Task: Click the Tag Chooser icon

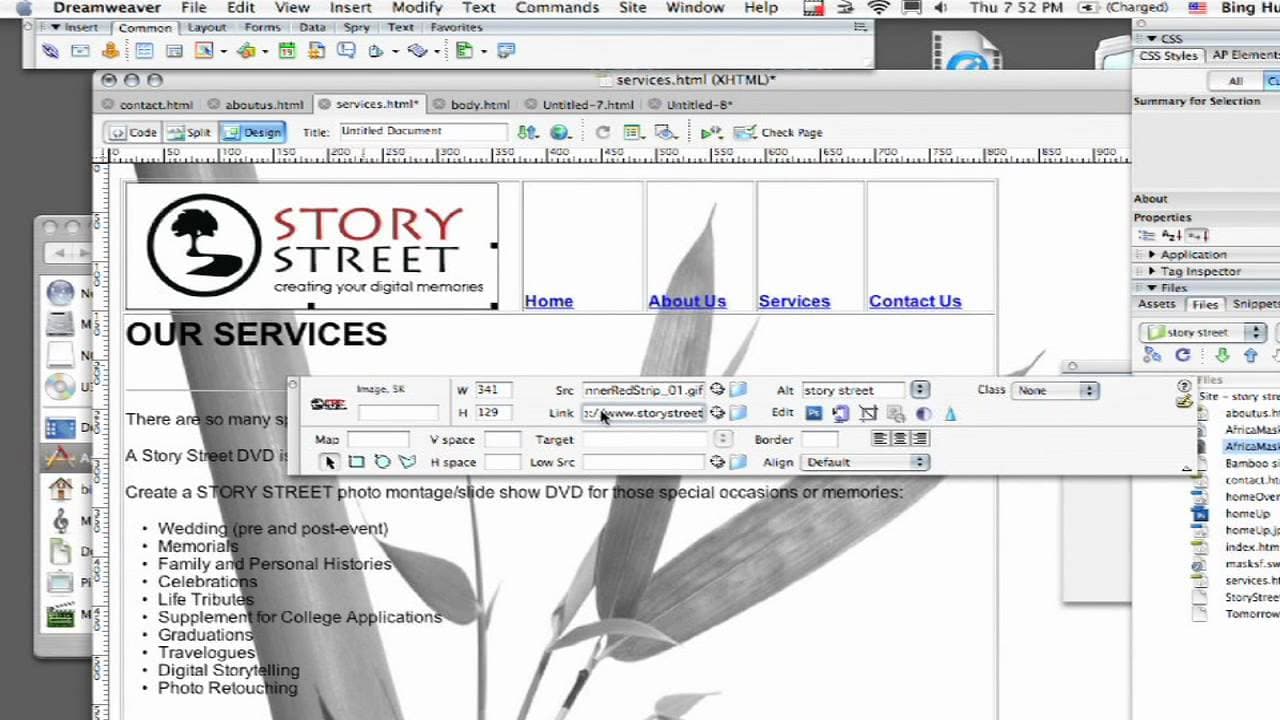Action: coord(506,51)
